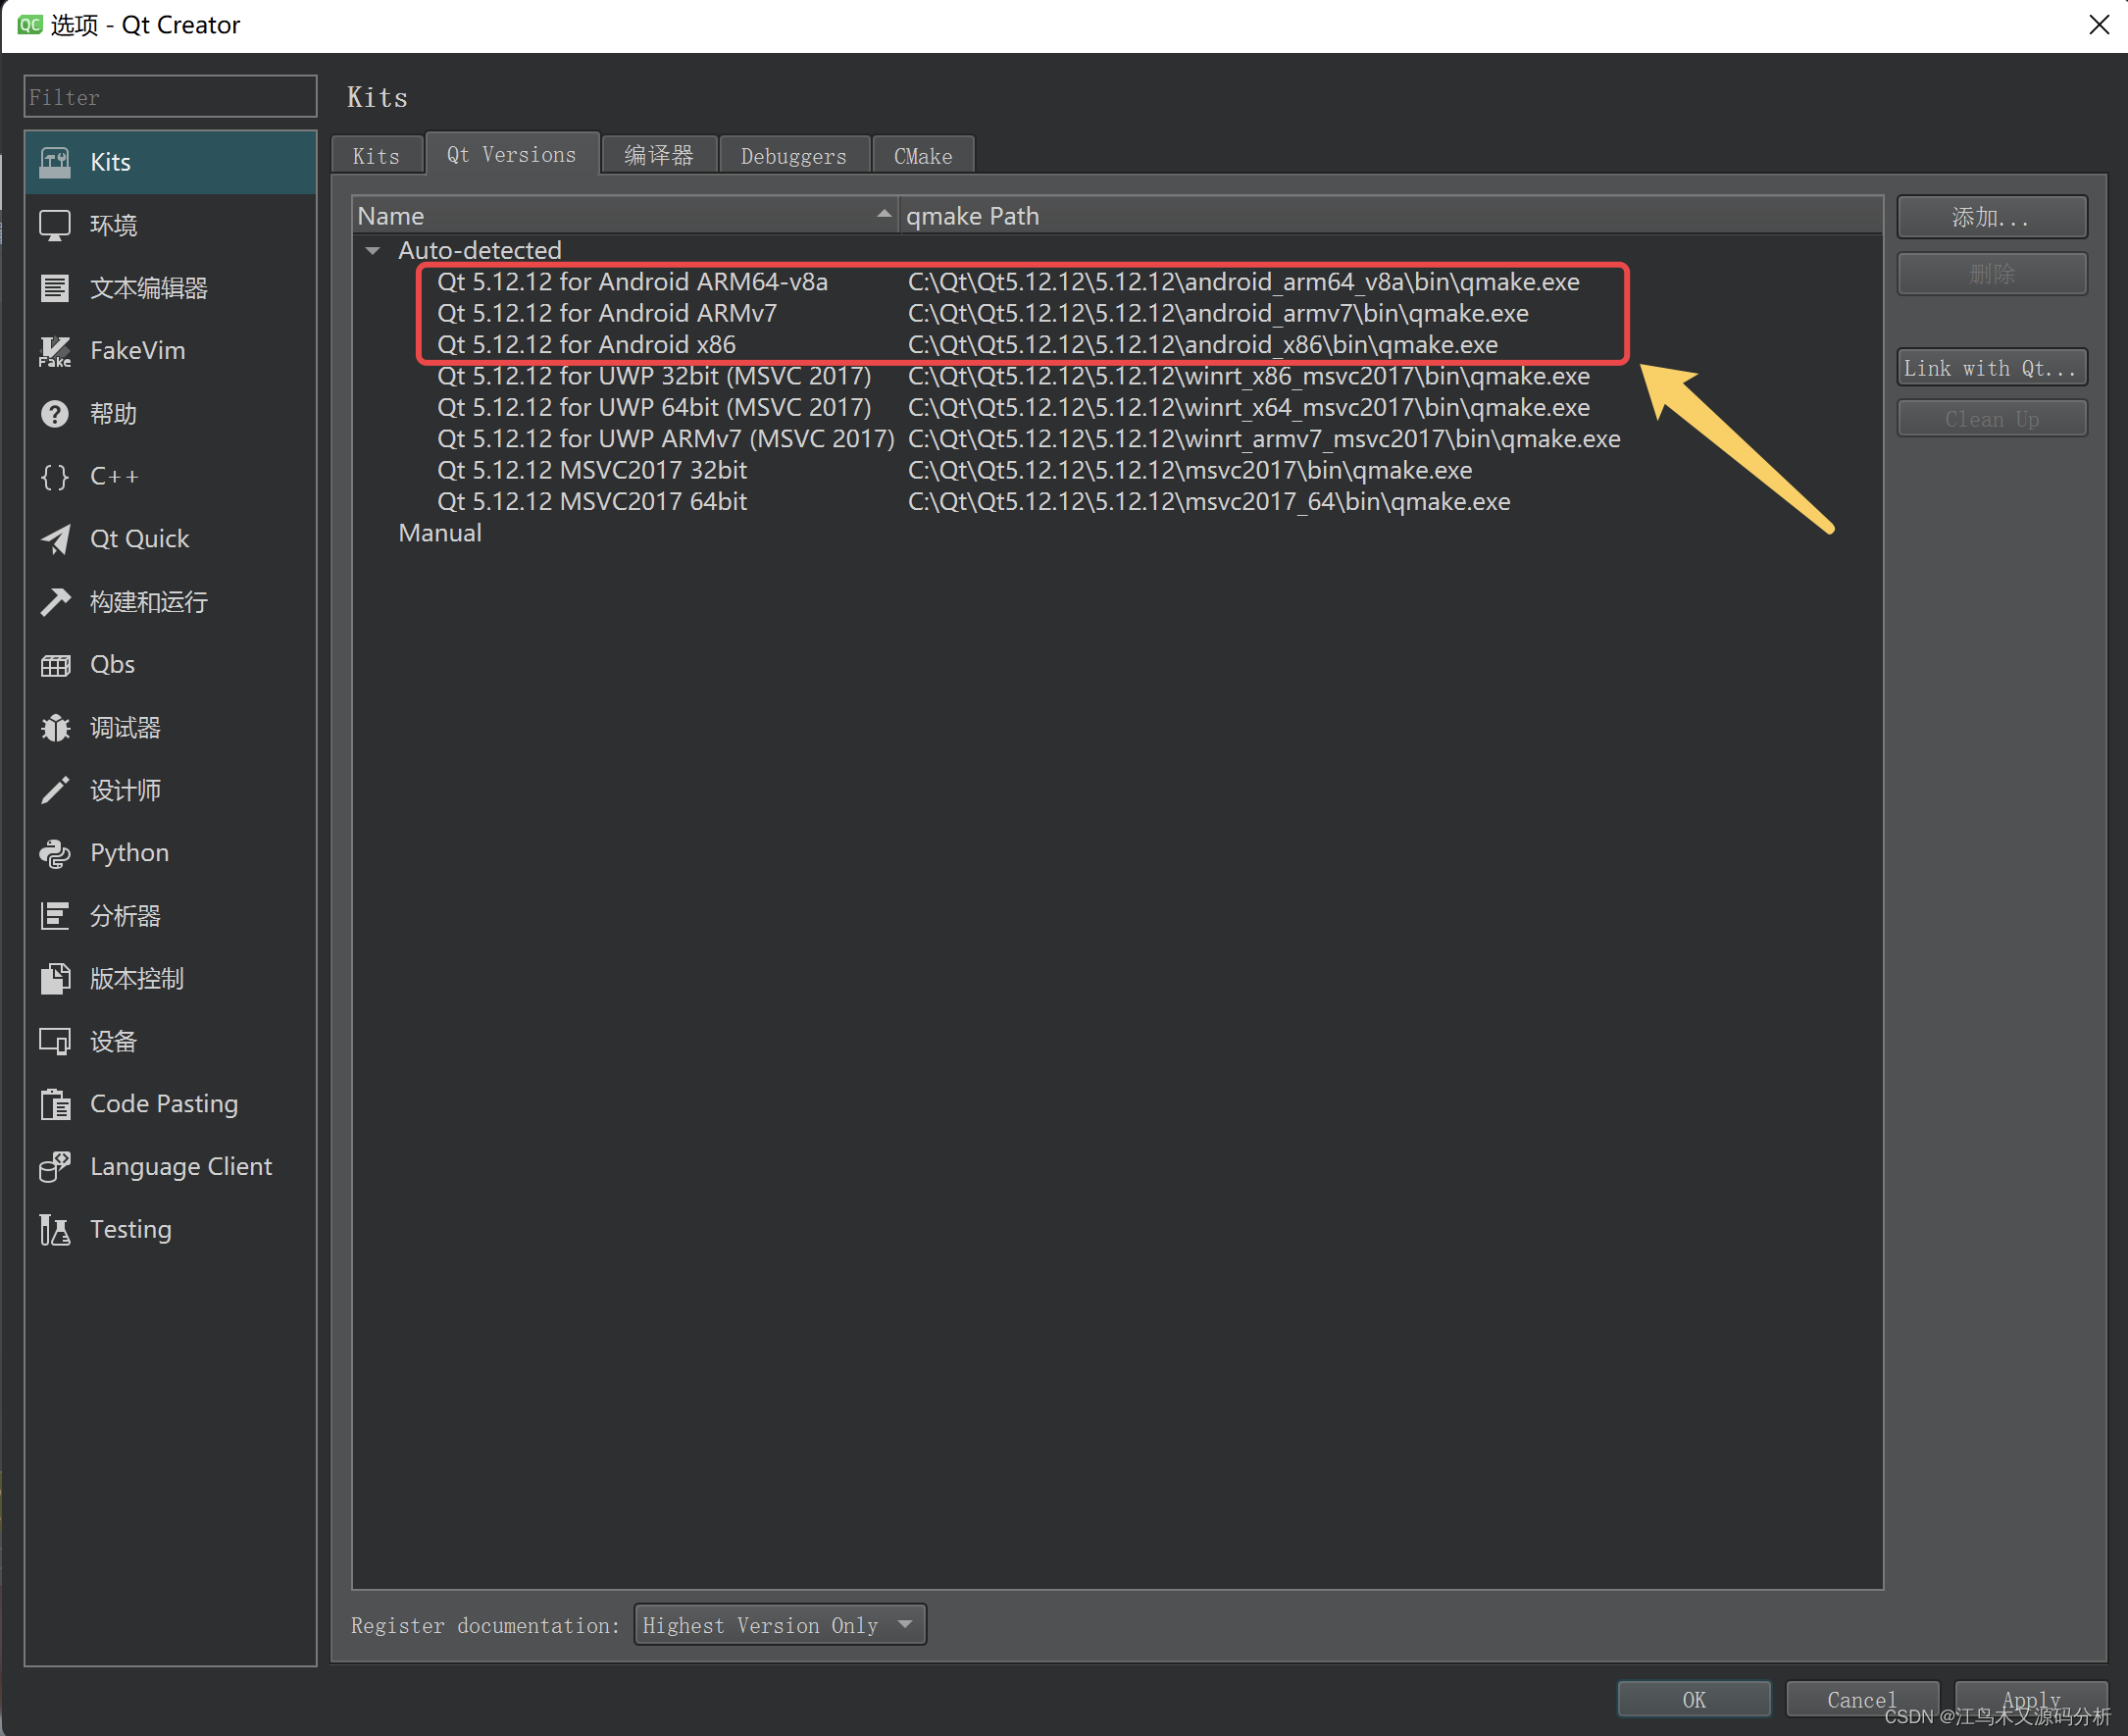2128x1736 pixels.
Task: Select Qt 5.12.12 MSVC2017 64bit row
Action: (592, 502)
